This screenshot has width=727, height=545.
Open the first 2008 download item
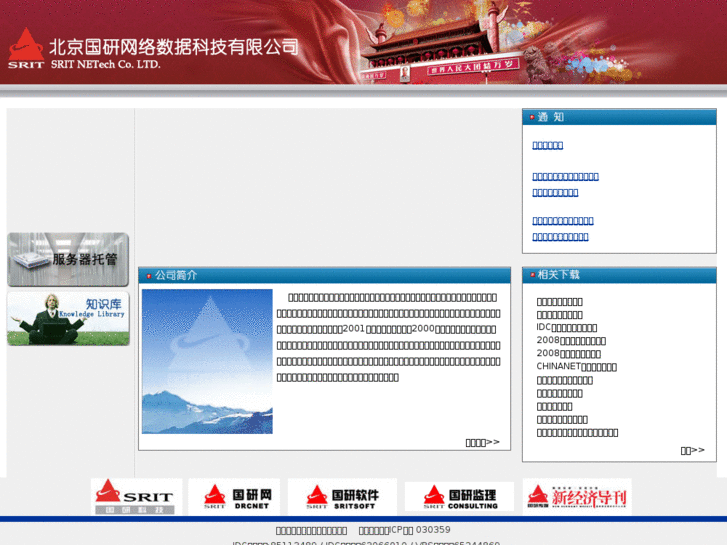click(x=571, y=340)
